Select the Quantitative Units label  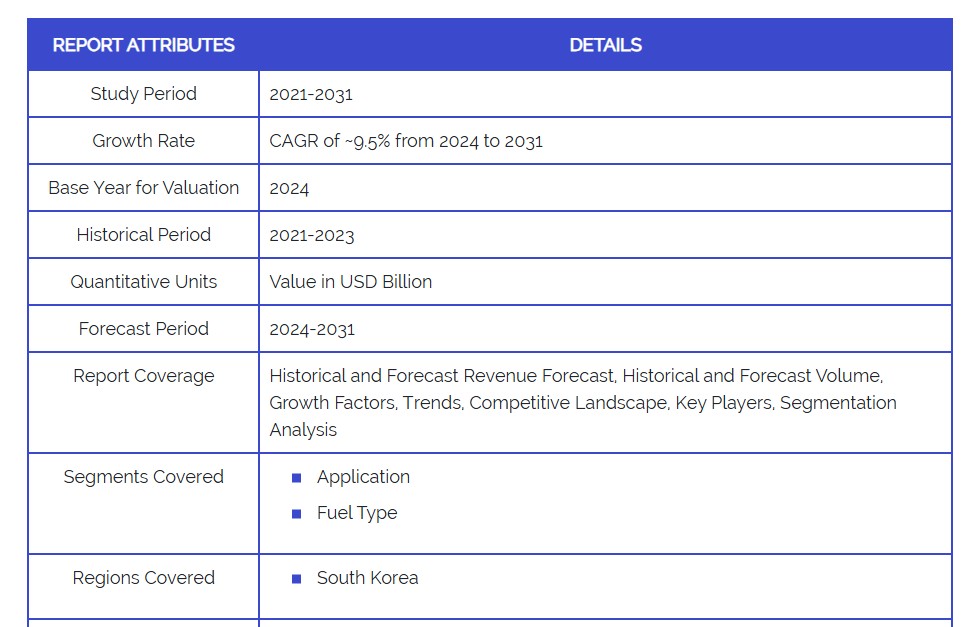tap(143, 282)
